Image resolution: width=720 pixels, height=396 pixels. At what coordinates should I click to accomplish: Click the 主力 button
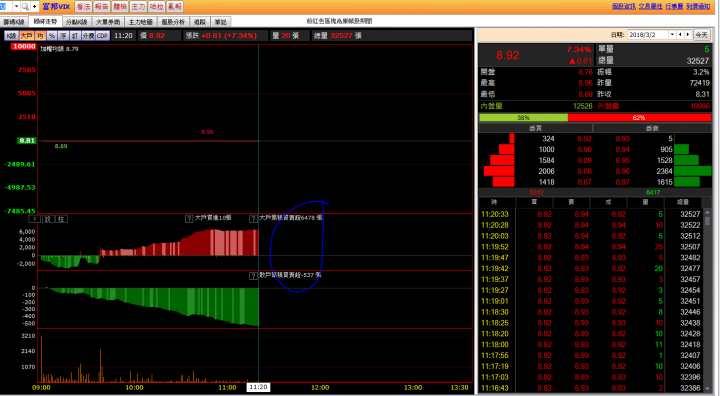pyautogui.click(x=138, y=6)
